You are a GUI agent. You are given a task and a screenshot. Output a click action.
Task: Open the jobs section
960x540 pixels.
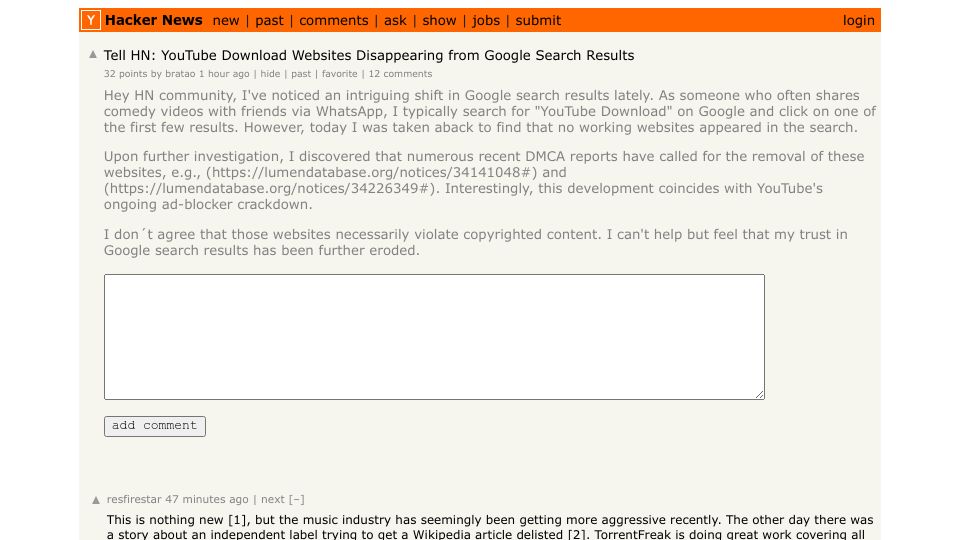tap(486, 20)
